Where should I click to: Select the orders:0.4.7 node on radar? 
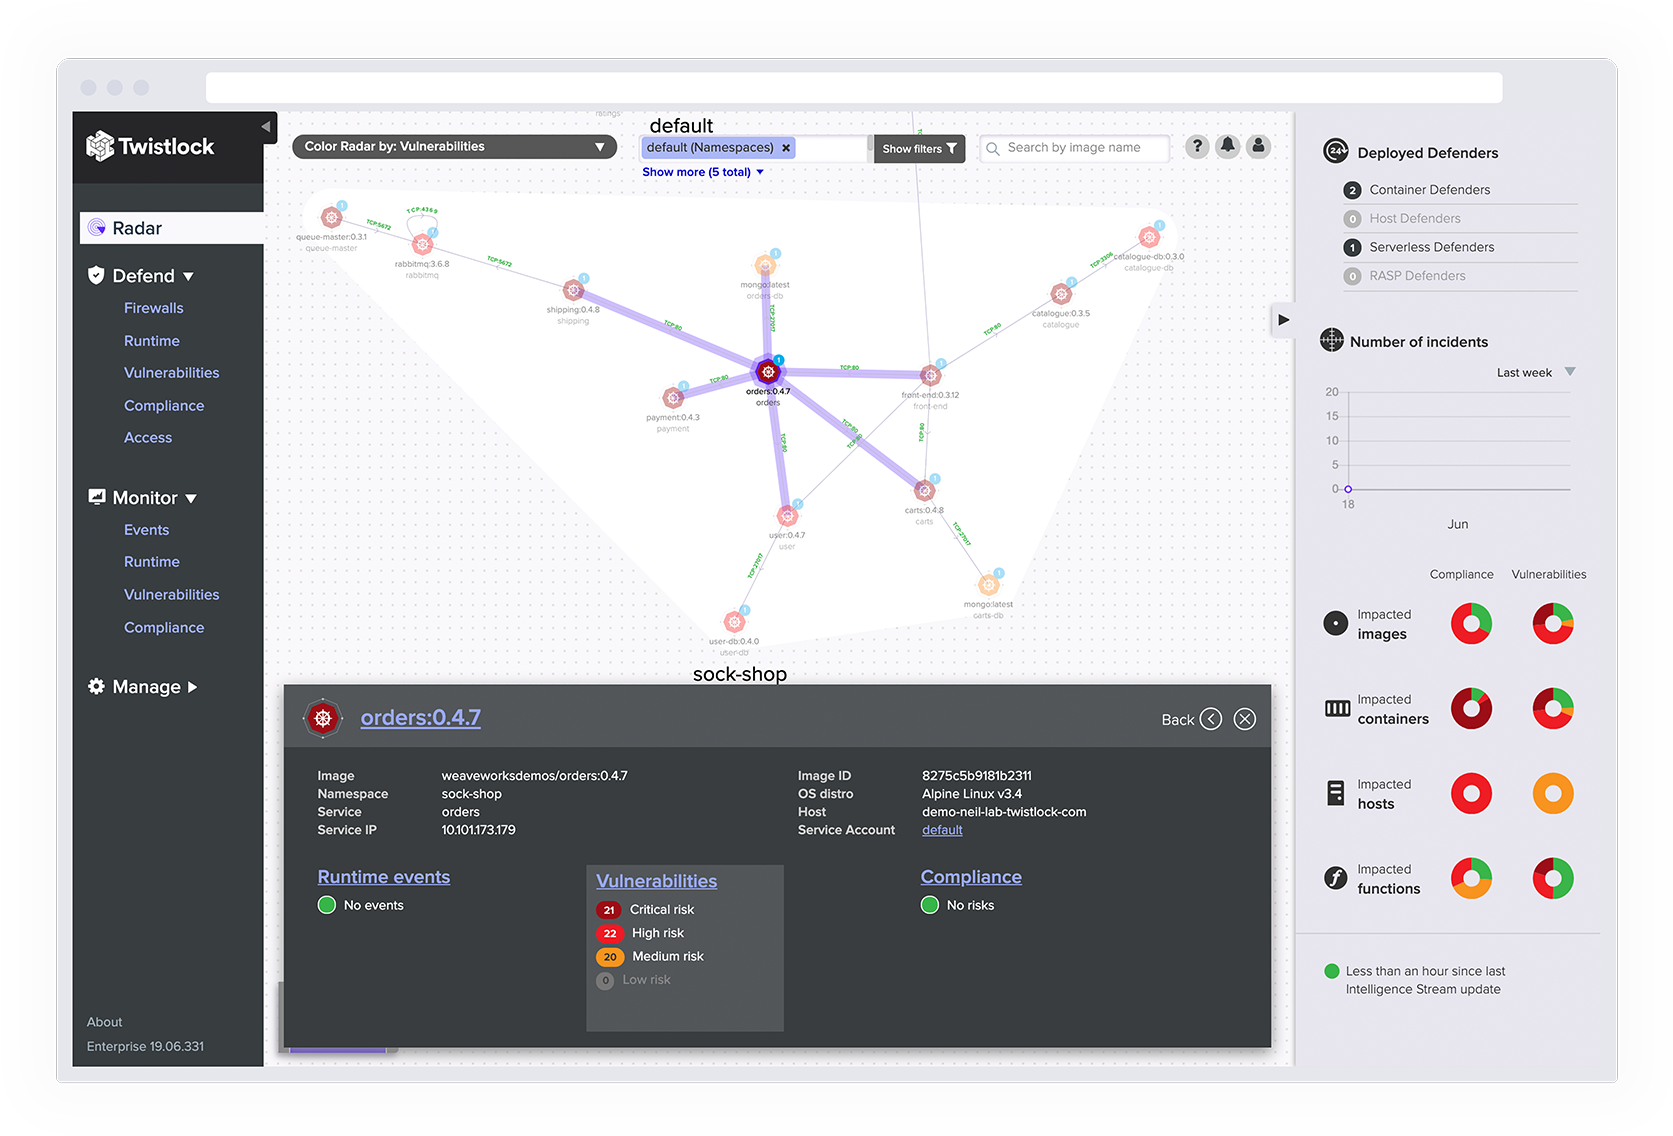point(768,372)
